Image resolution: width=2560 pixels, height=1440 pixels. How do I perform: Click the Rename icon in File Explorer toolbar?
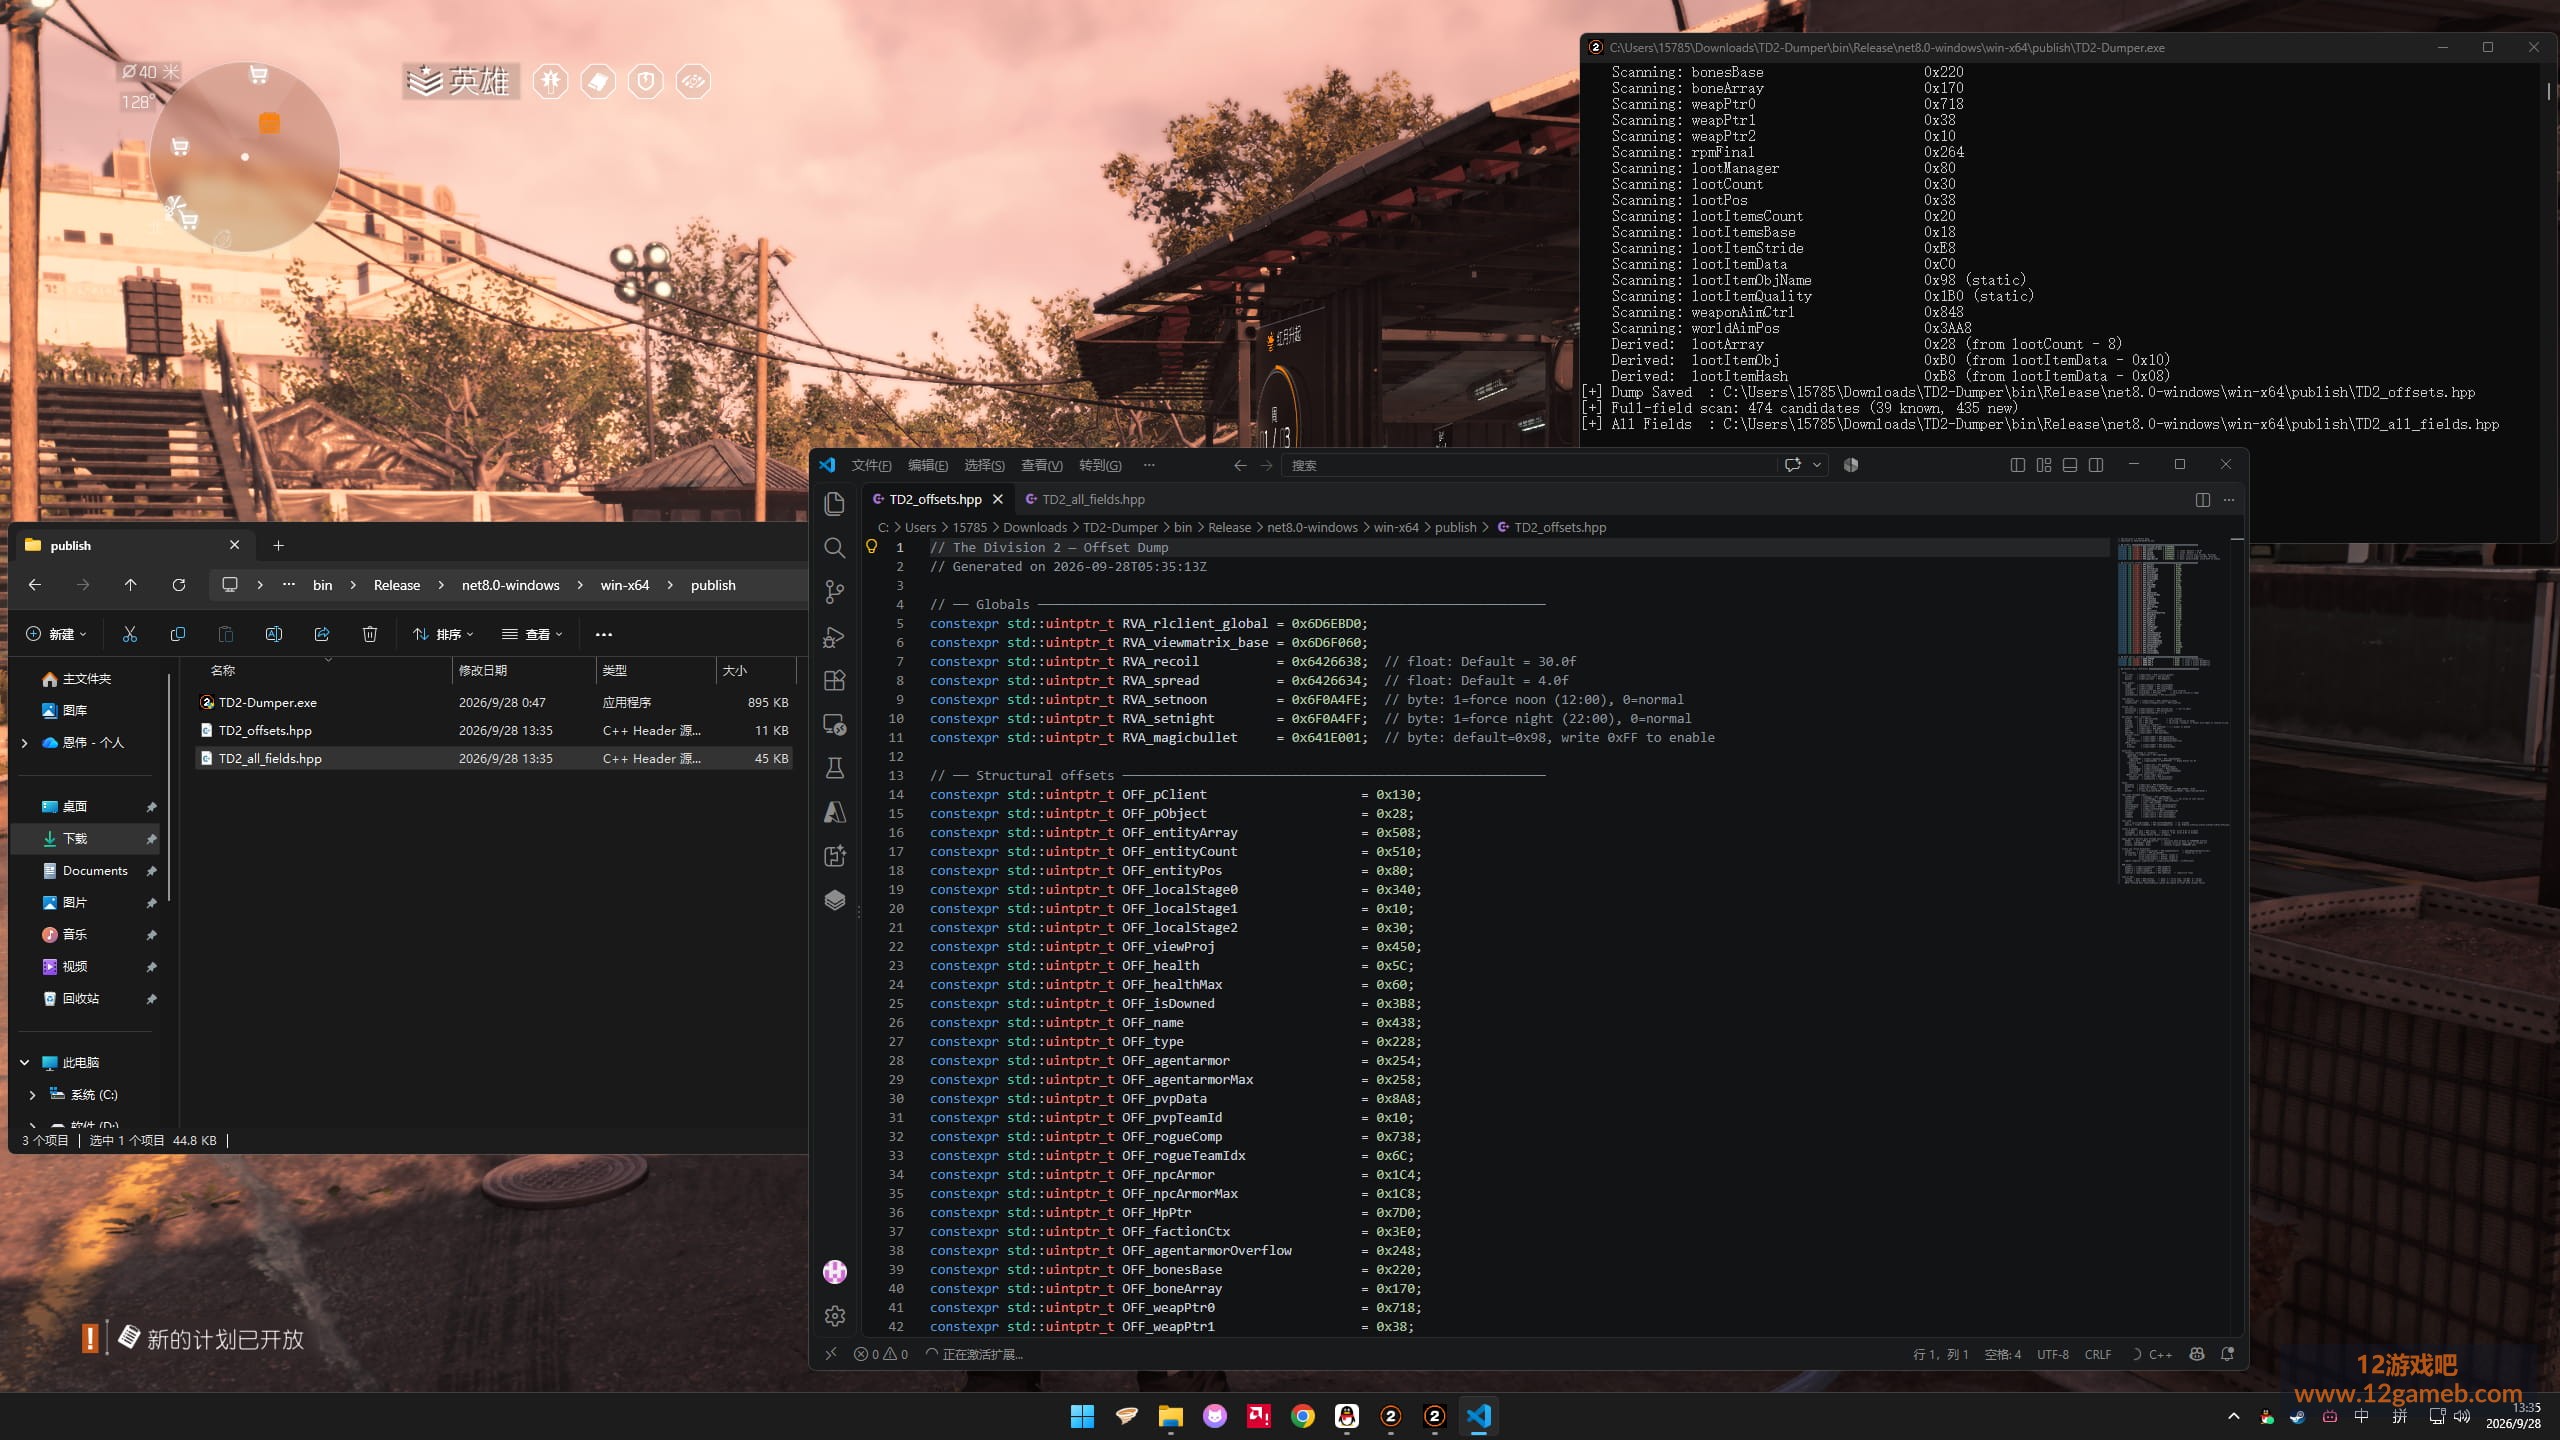pos(274,634)
